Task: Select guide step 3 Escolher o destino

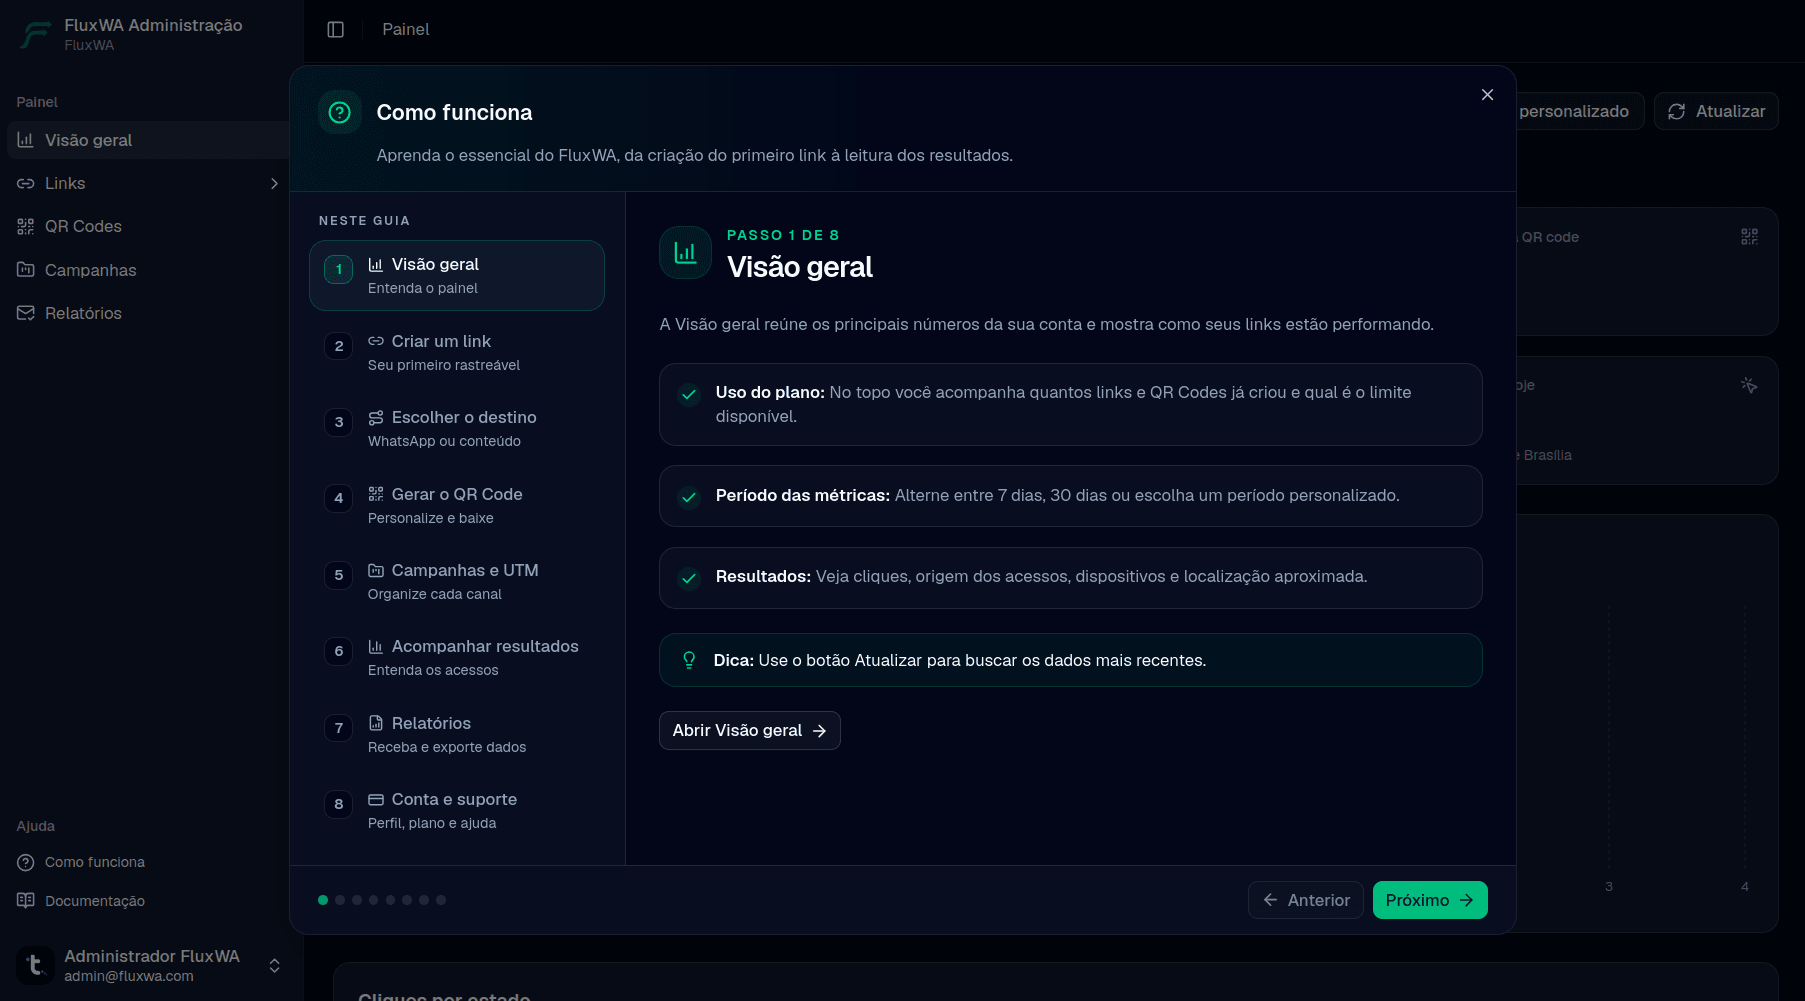Action: pyautogui.click(x=457, y=428)
